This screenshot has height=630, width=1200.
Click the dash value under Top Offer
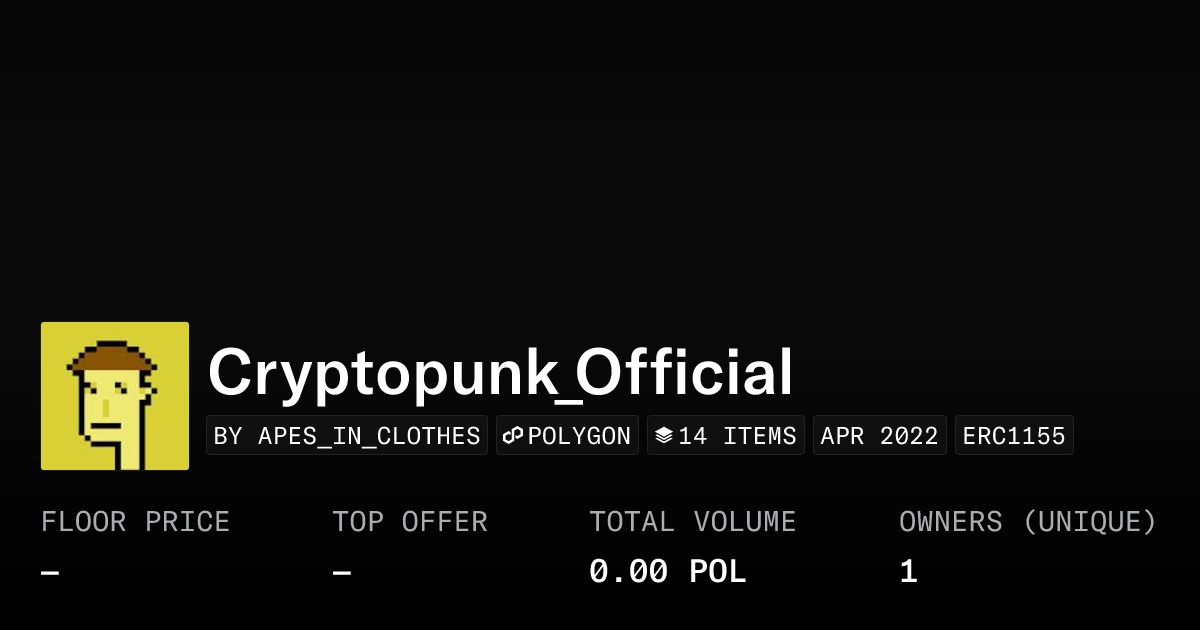coord(341,572)
